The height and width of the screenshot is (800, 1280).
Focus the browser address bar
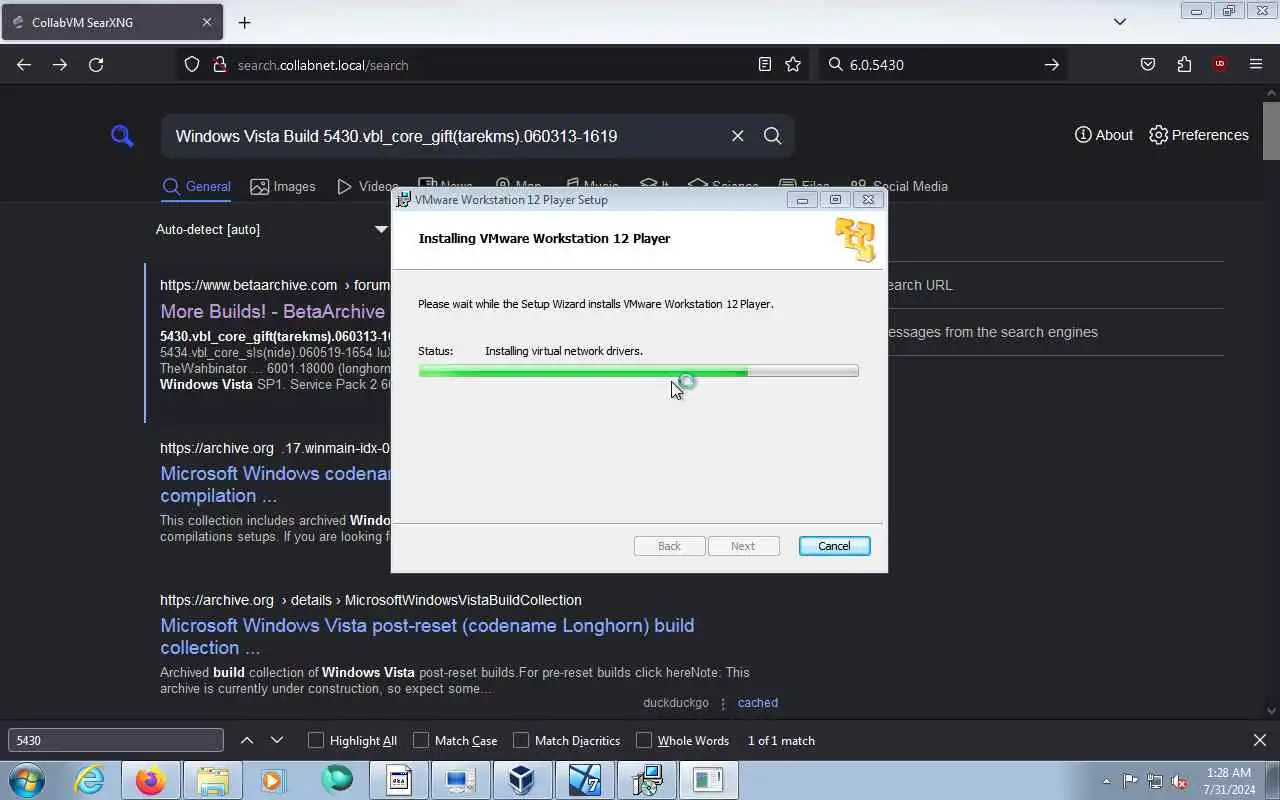click(490, 65)
